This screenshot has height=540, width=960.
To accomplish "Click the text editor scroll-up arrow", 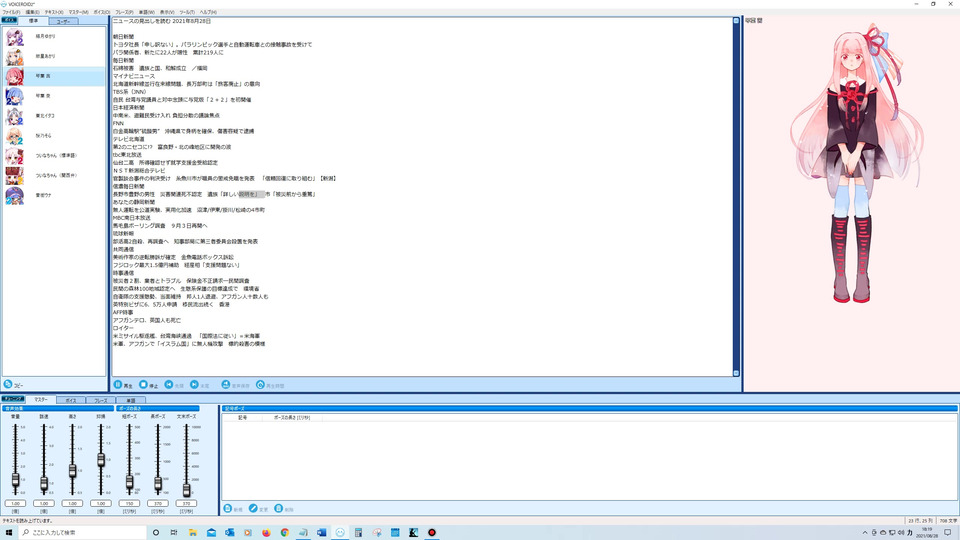I will [736, 21].
